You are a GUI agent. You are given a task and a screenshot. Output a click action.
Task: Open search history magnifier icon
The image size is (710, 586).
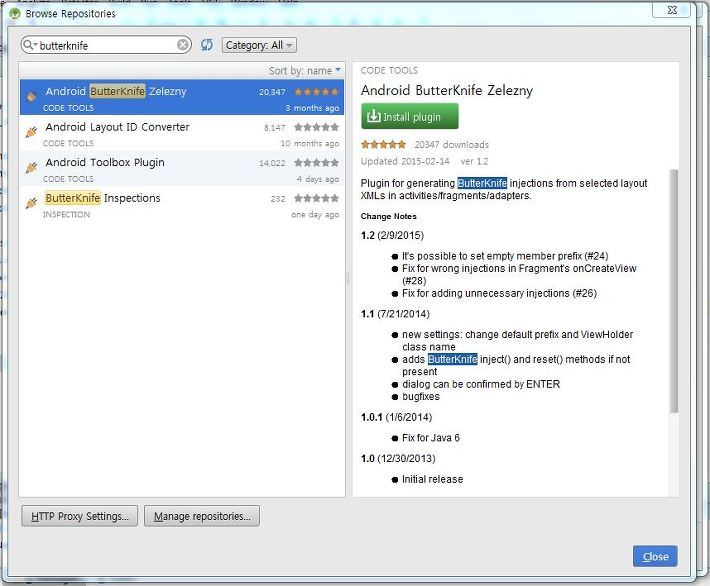[x=29, y=45]
